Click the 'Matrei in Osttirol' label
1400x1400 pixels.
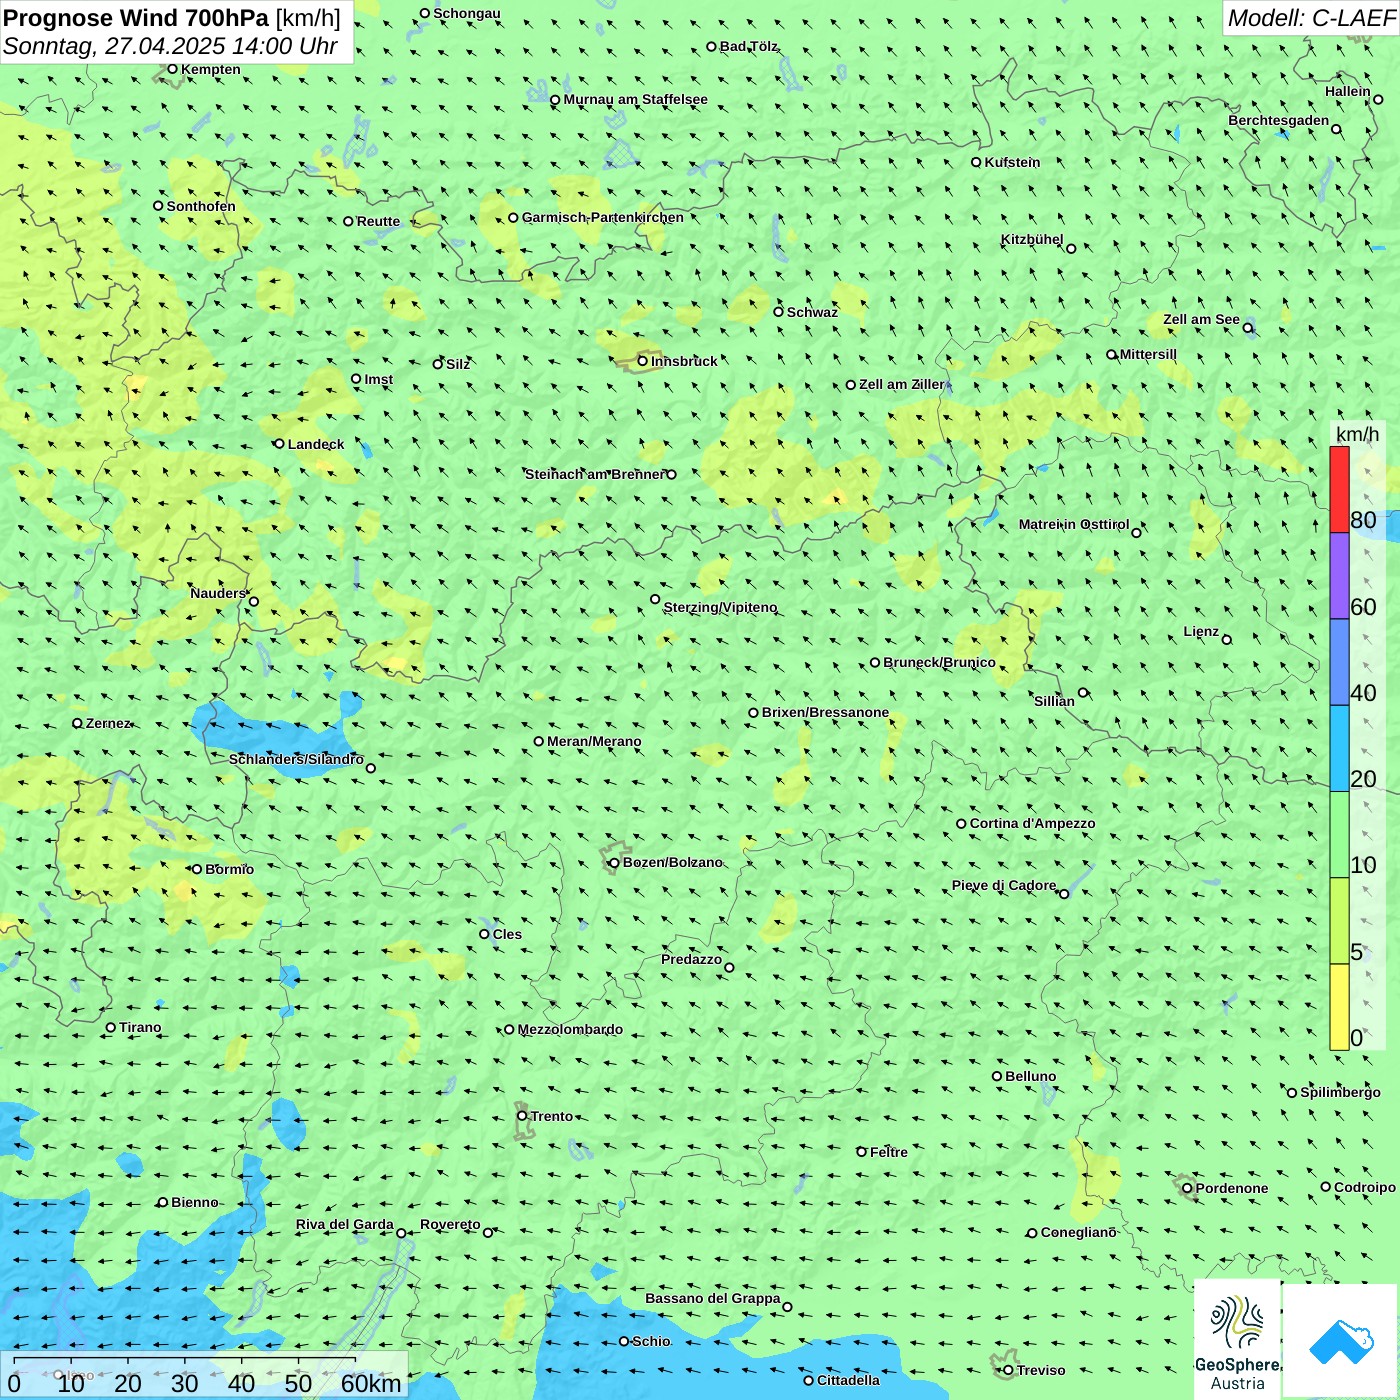pyautogui.click(x=1074, y=524)
